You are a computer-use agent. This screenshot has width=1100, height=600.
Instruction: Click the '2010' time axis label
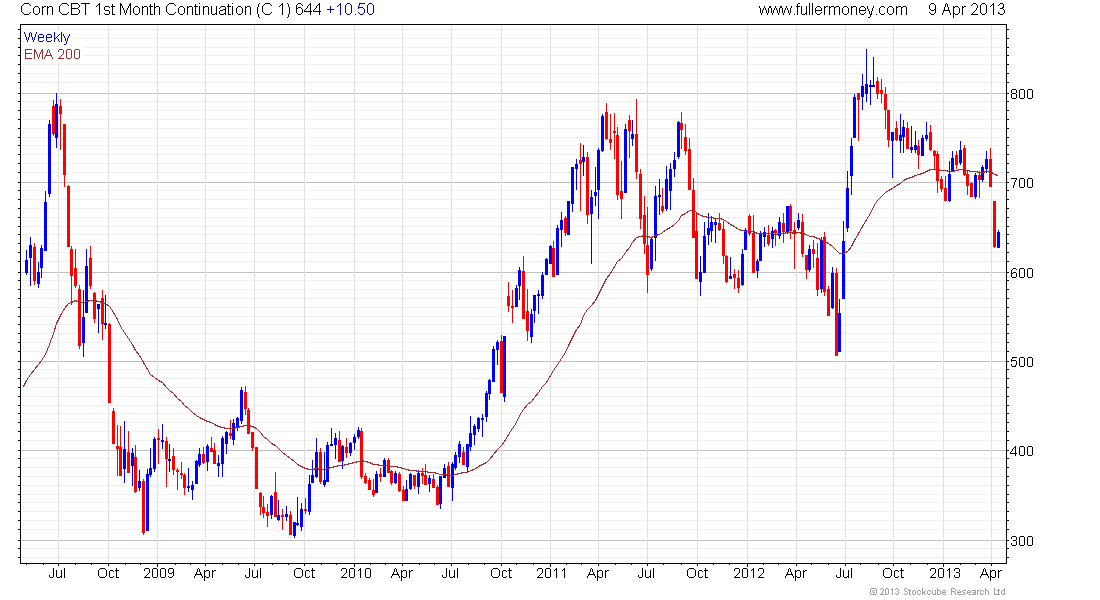(356, 573)
